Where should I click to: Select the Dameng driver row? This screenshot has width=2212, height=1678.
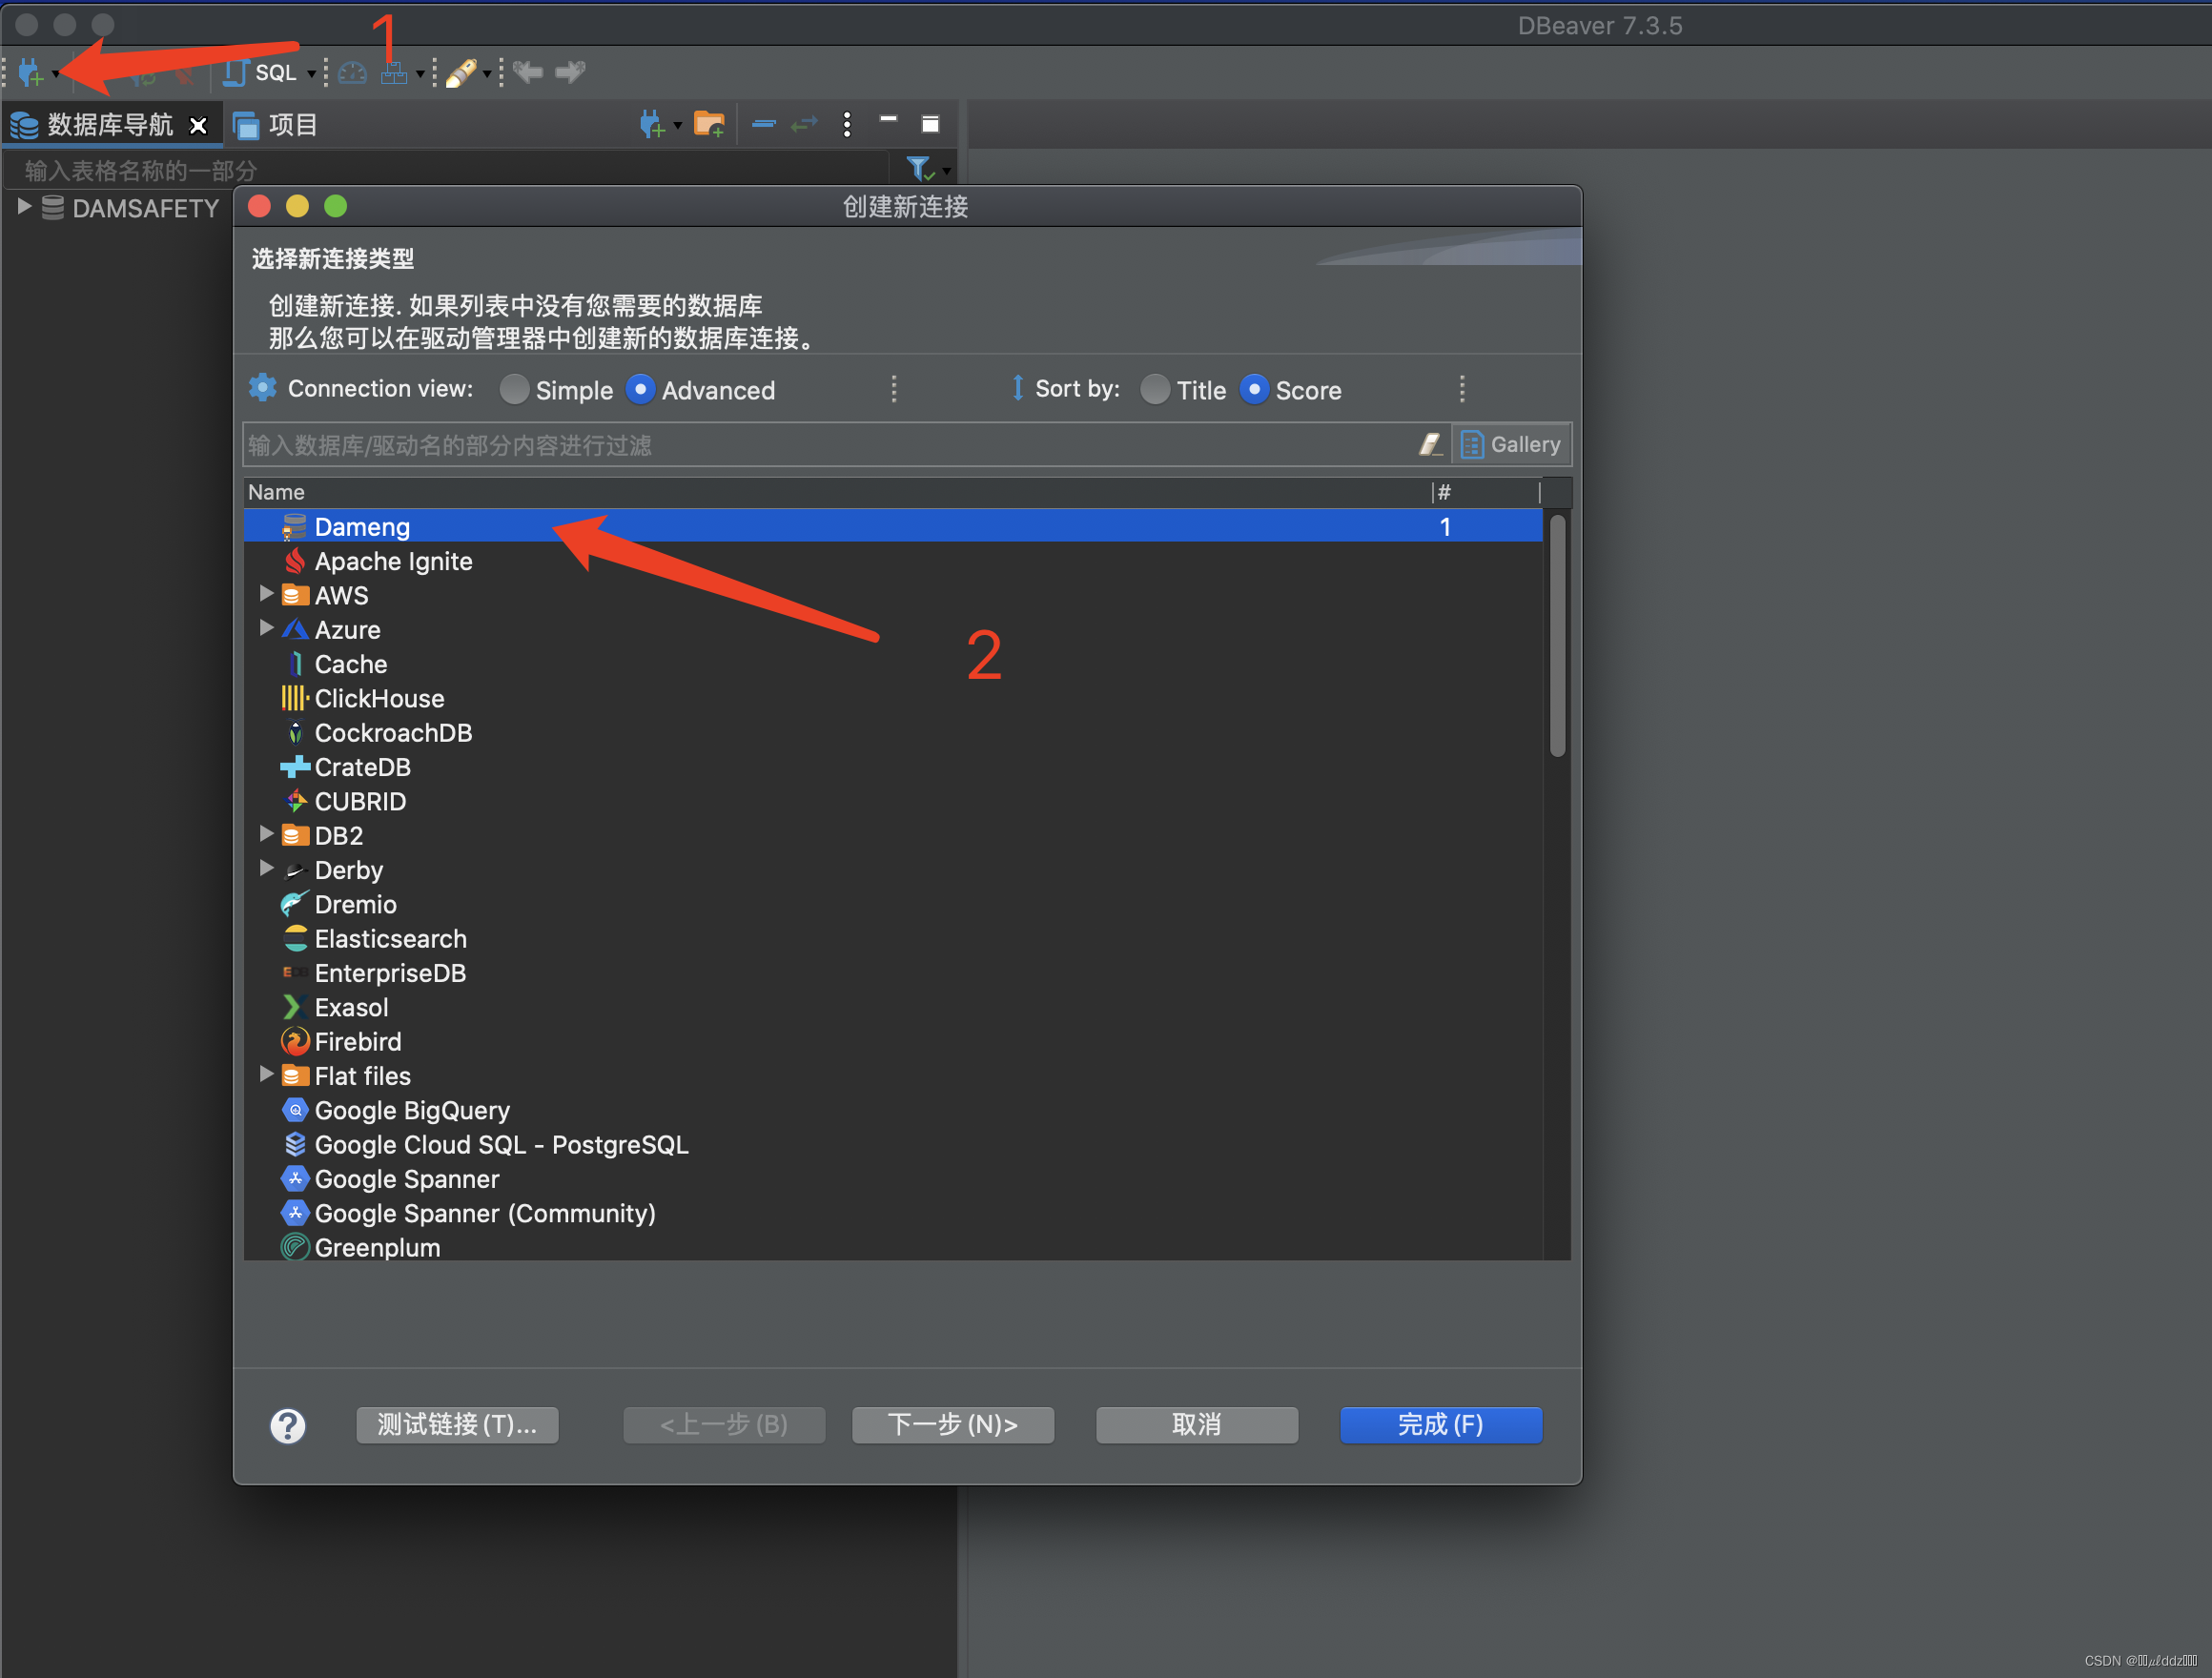click(x=892, y=527)
